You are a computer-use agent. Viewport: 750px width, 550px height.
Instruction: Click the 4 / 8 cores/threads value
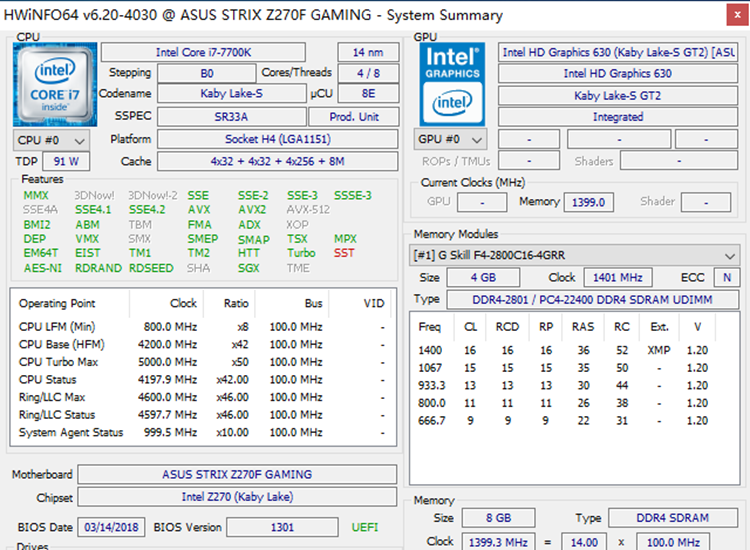(x=368, y=73)
